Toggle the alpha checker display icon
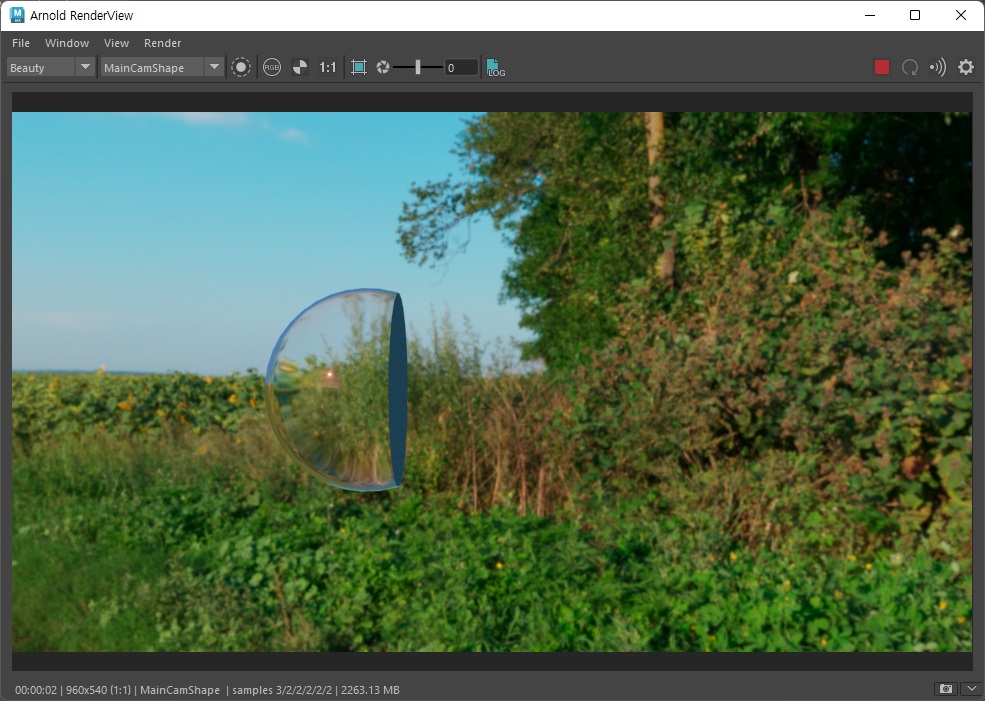 click(300, 67)
